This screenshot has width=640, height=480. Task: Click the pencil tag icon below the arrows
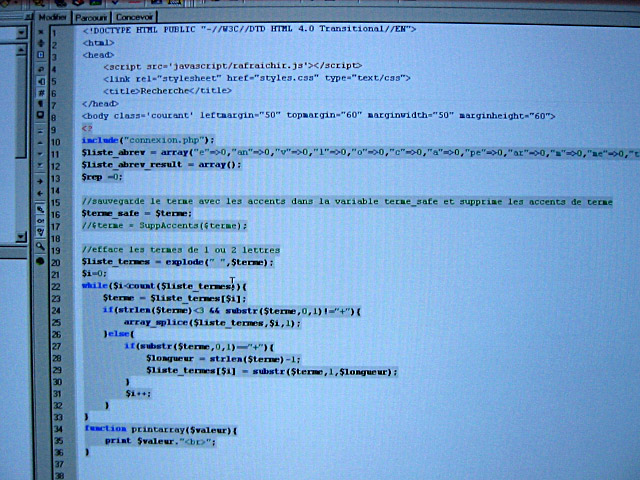pyautogui.click(x=40, y=210)
